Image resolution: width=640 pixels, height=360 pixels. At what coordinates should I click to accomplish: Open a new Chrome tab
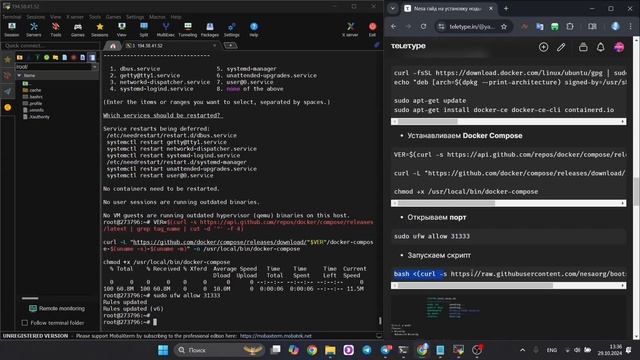506,8
